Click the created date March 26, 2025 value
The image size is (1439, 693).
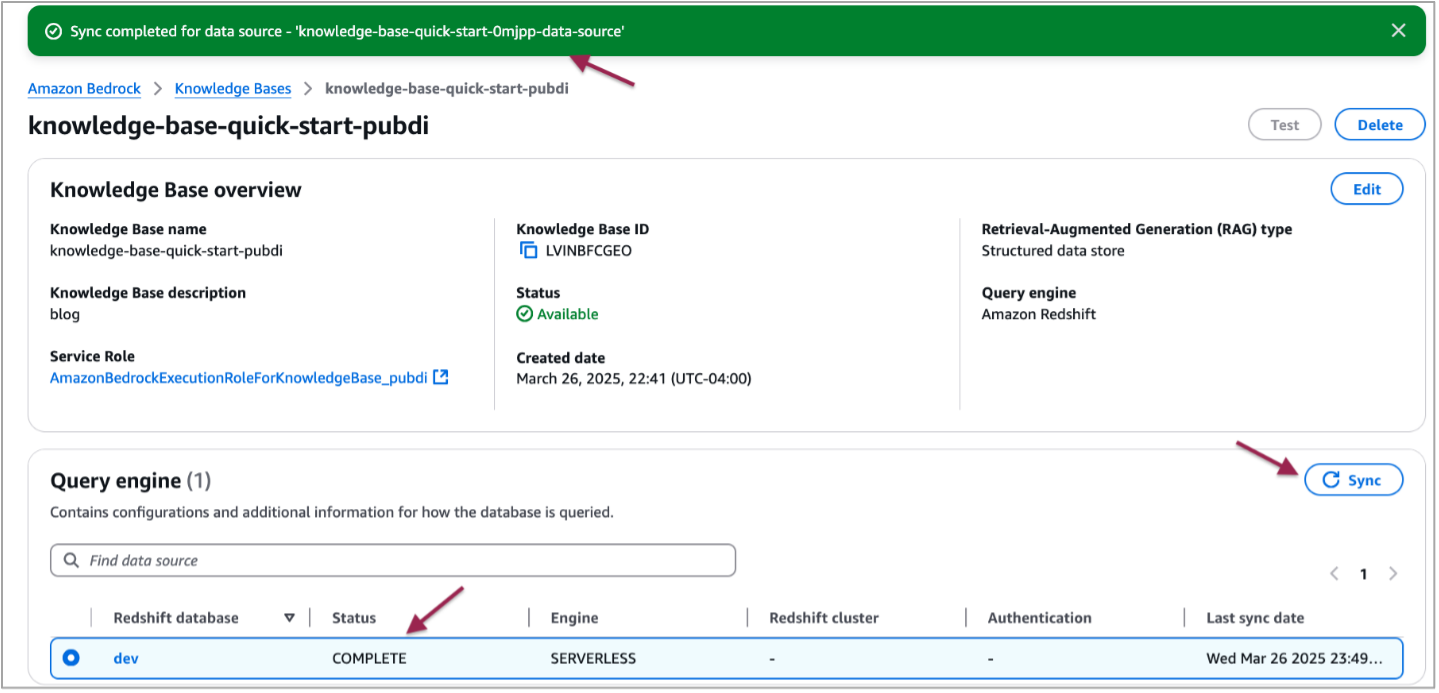[634, 378]
